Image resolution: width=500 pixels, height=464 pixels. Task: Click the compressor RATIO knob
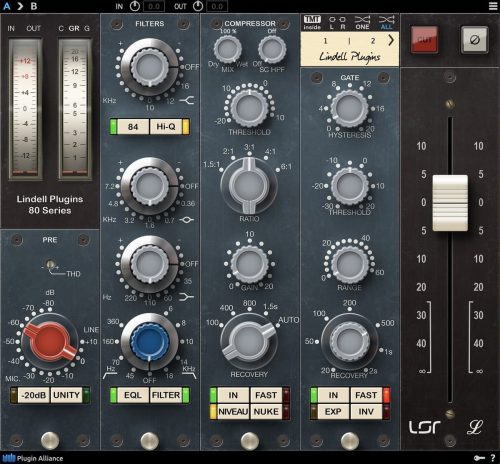[249, 185]
